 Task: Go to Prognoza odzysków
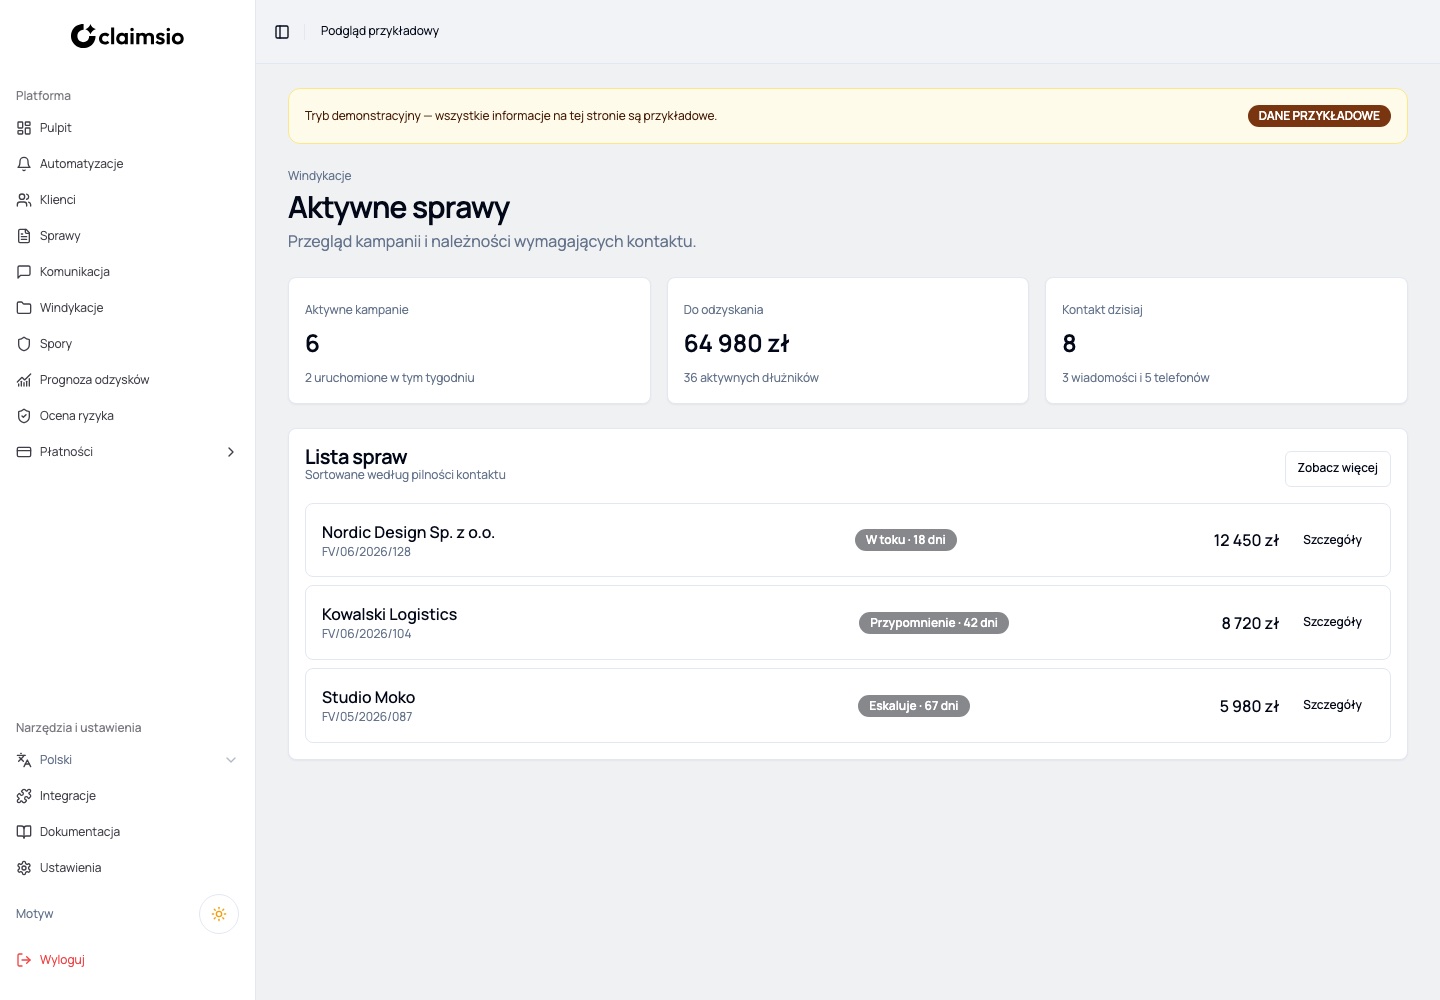(127, 380)
